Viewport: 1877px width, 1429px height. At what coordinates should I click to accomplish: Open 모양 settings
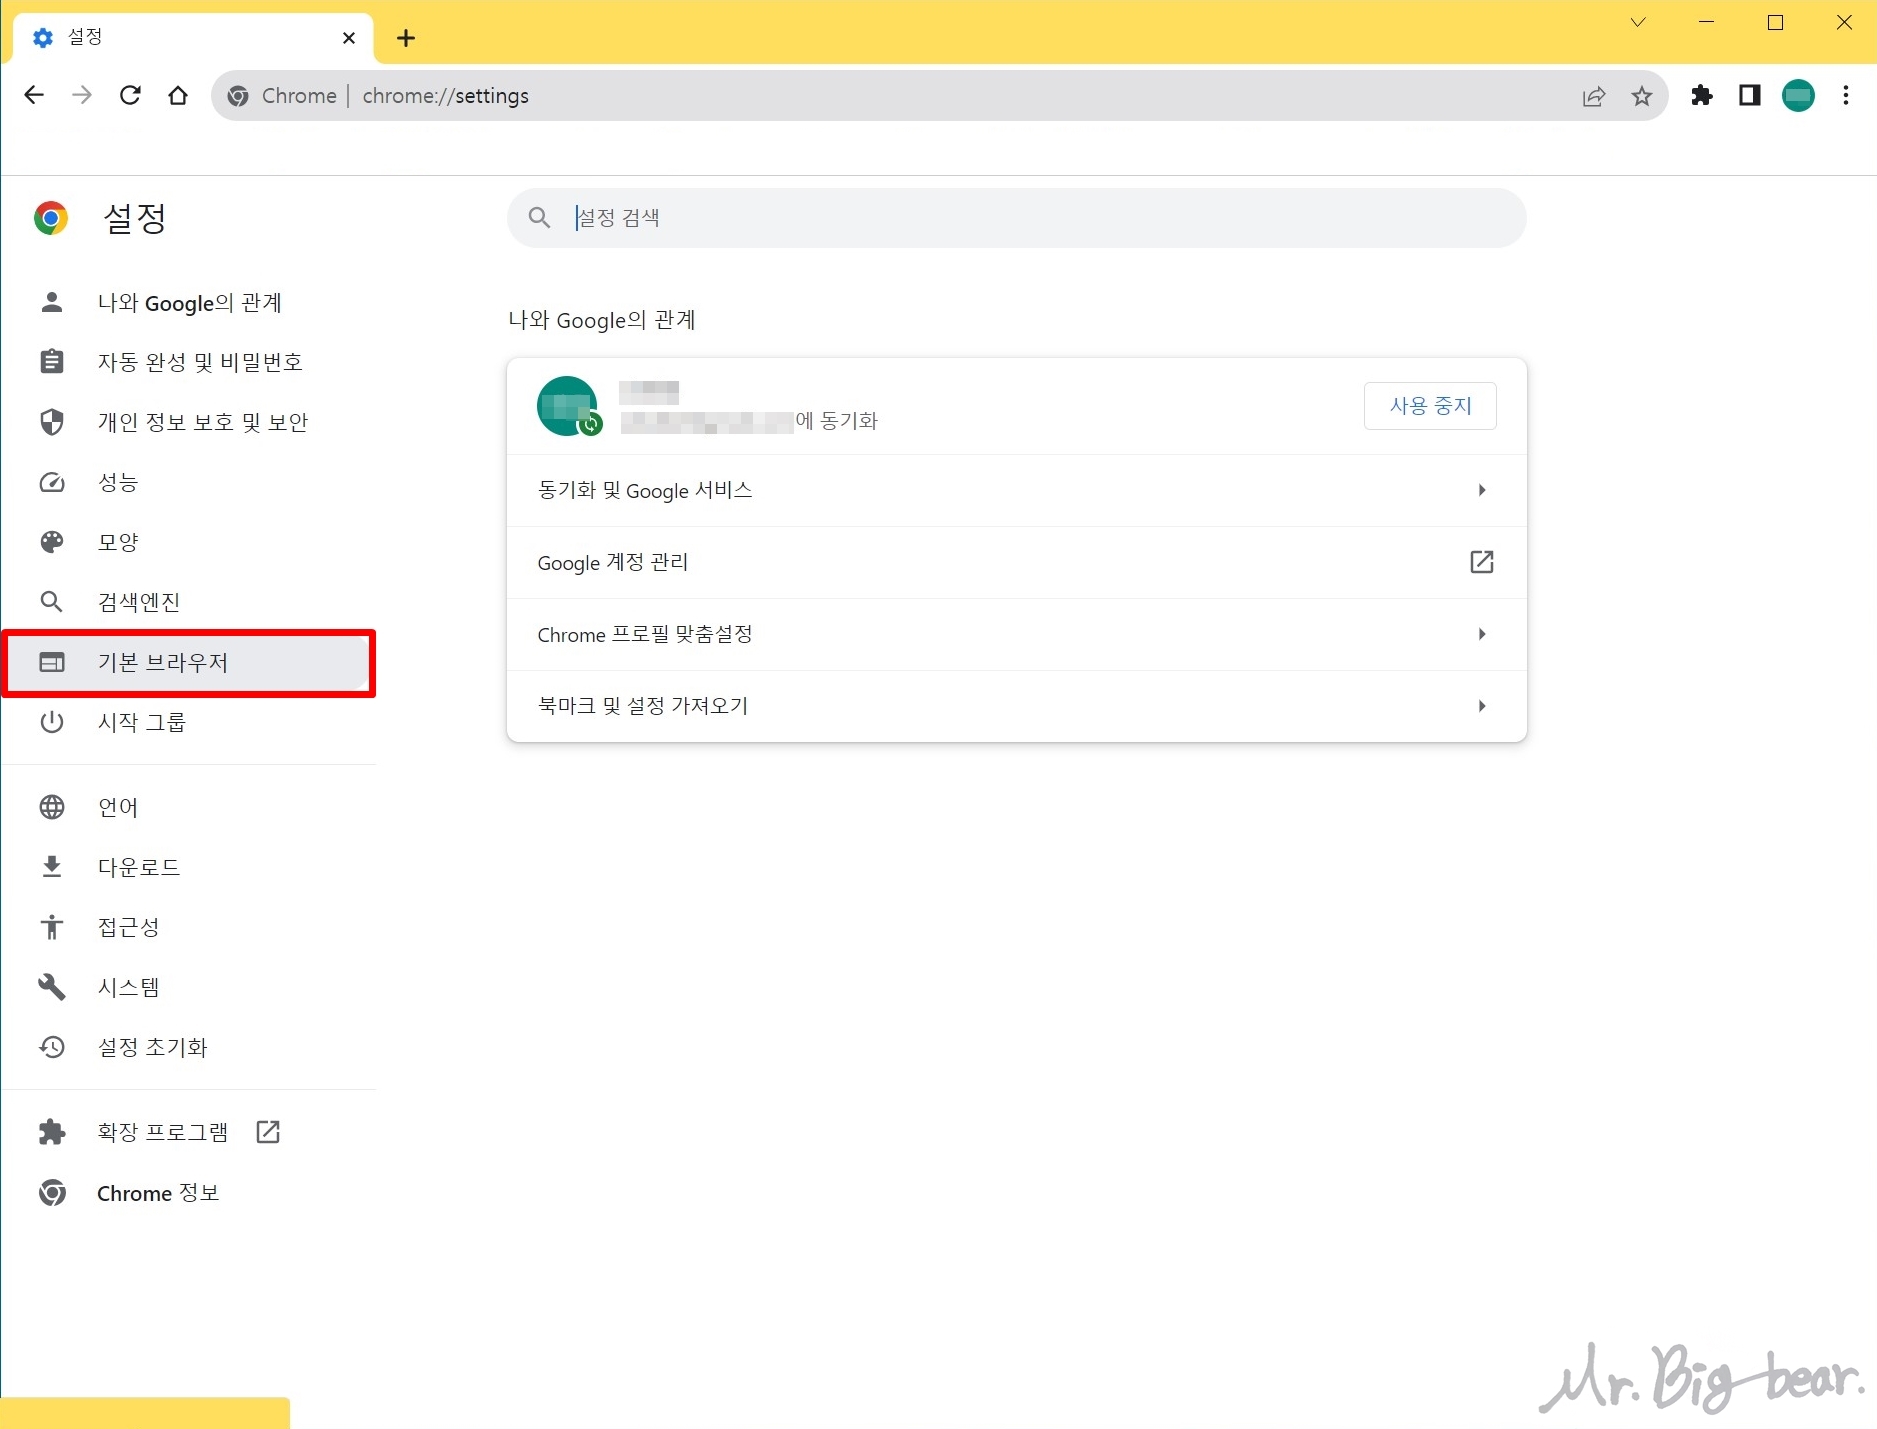[190, 542]
